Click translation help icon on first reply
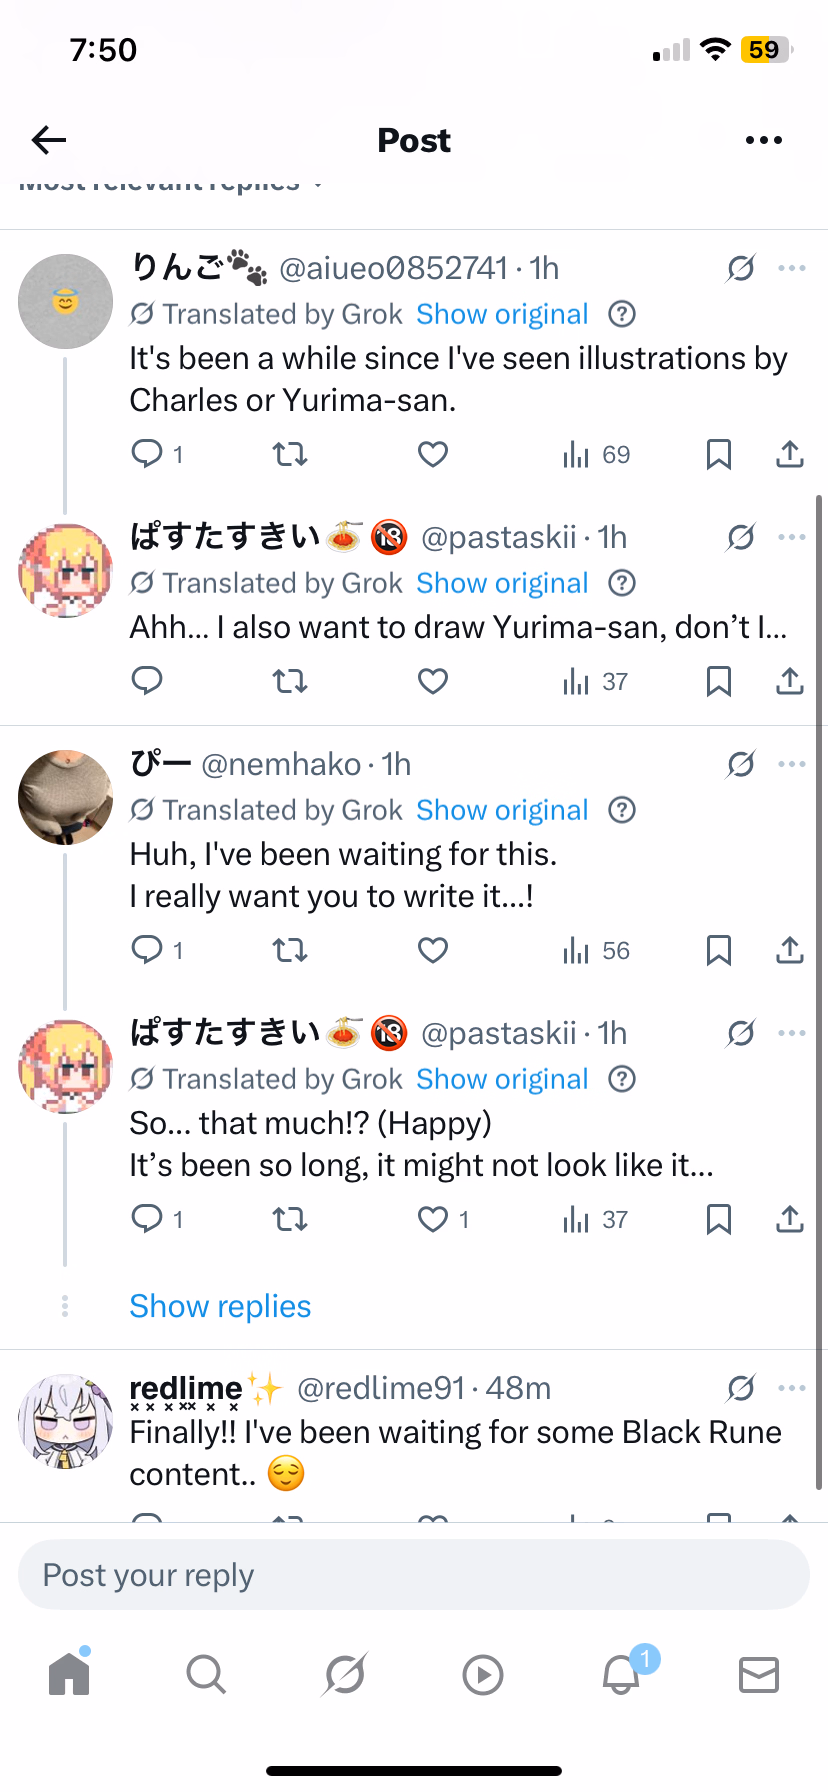This screenshot has width=828, height=1792. (622, 314)
